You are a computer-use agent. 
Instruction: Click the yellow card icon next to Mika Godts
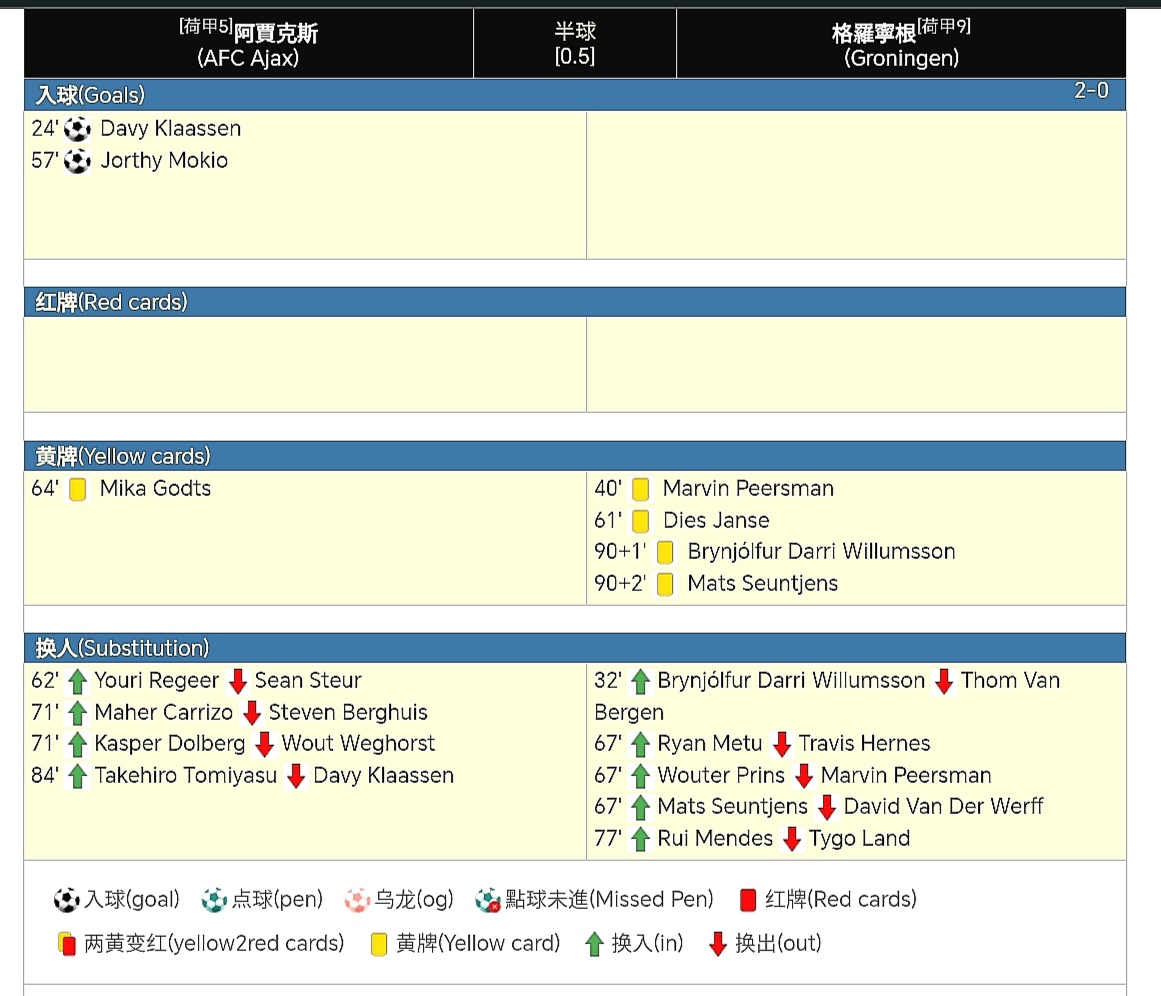click(x=78, y=489)
